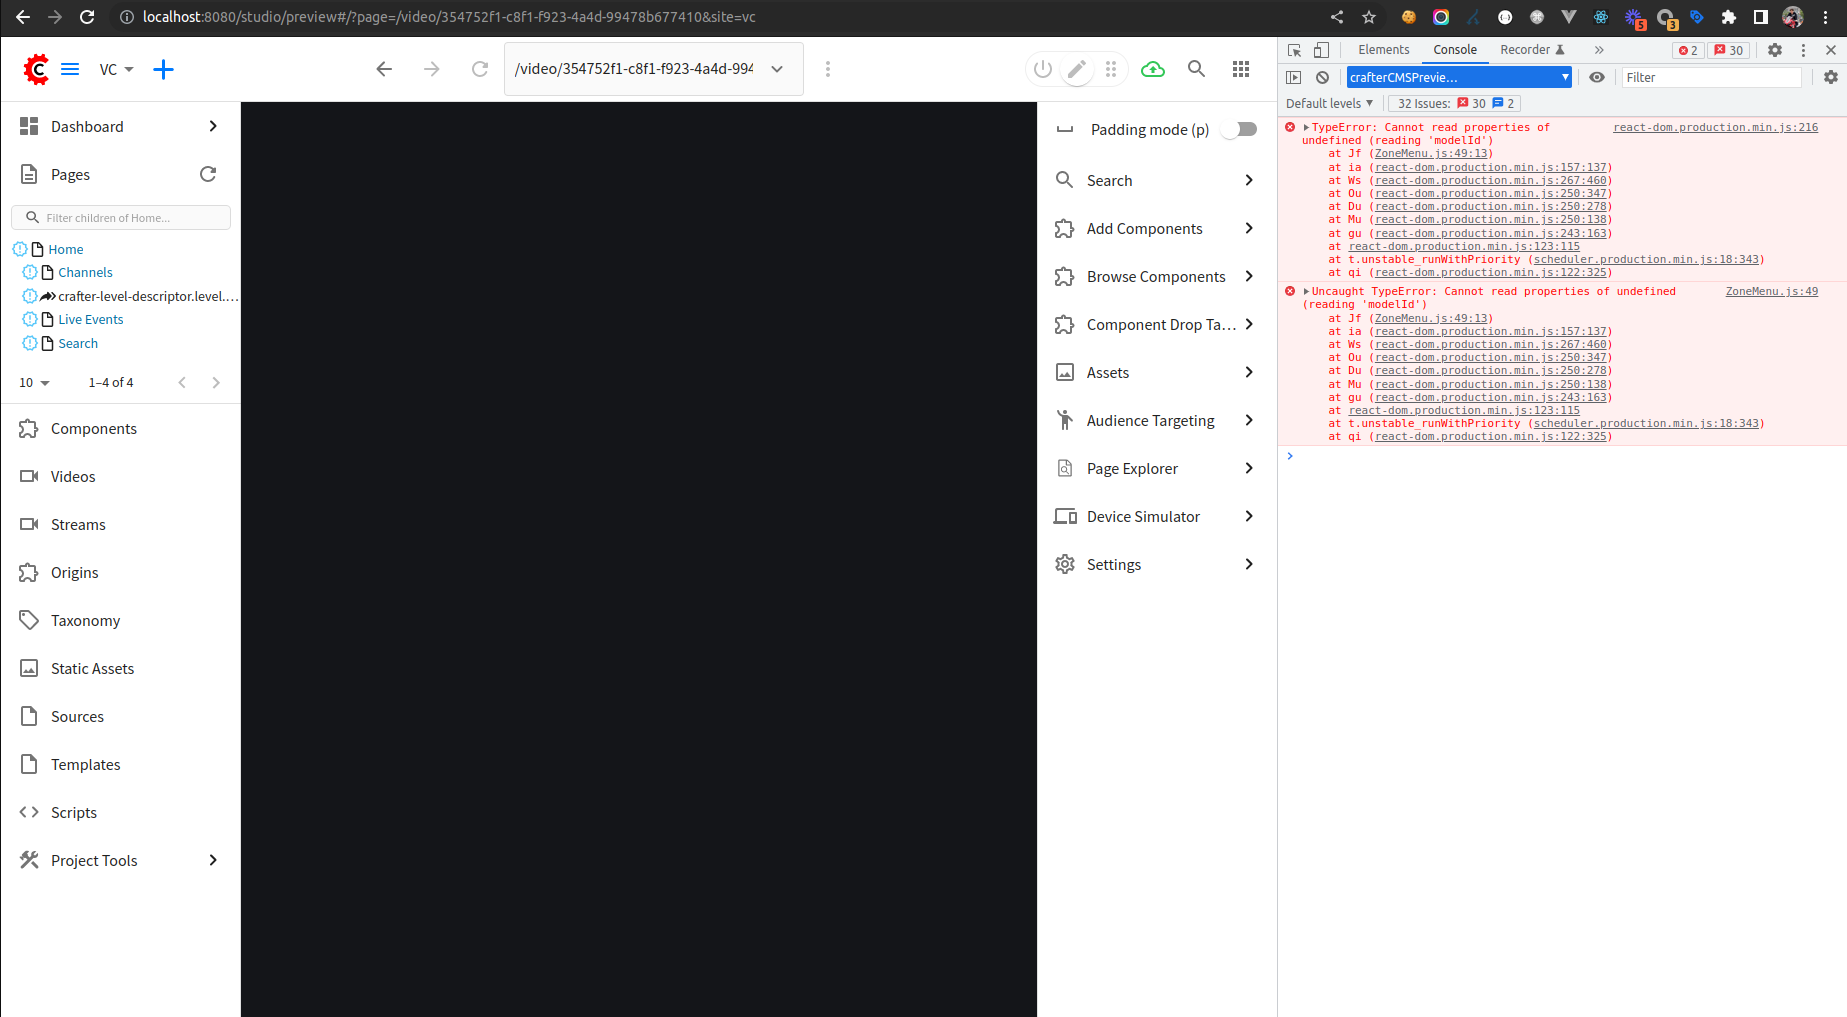Open the Default levels dropdown in Console
Image resolution: width=1847 pixels, height=1017 pixels.
point(1328,103)
